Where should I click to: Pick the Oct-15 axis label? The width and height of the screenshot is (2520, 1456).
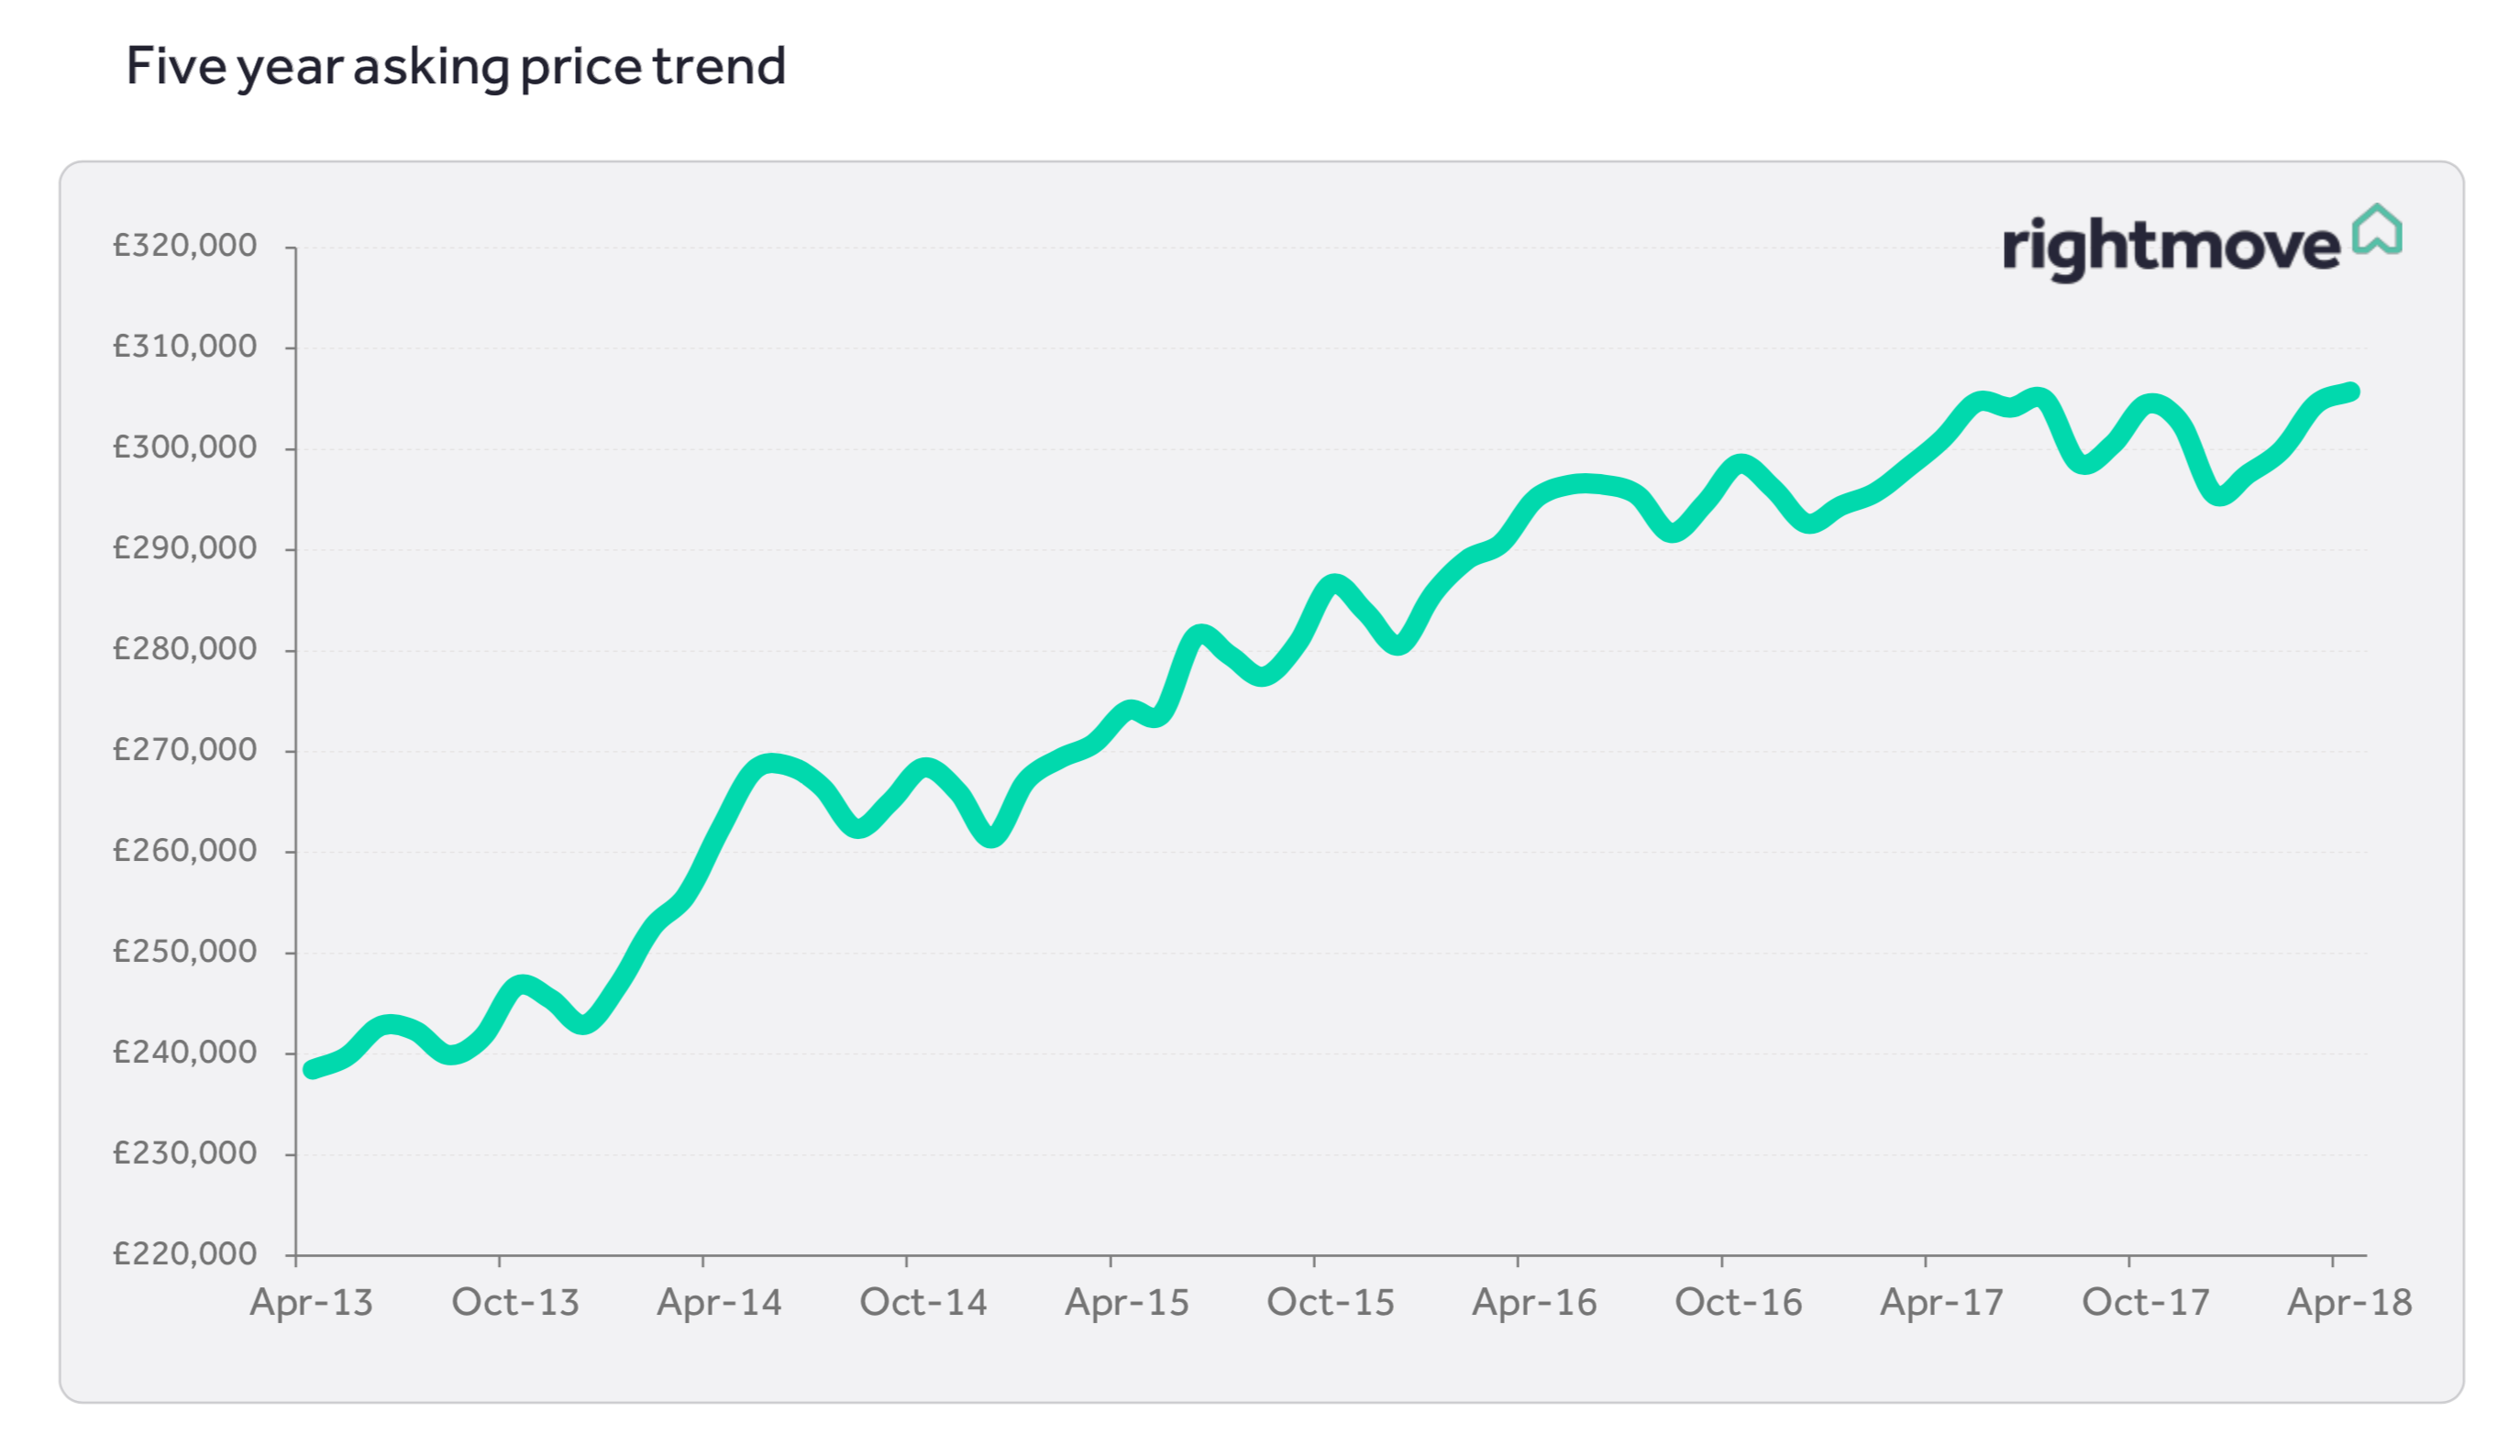(x=1330, y=1303)
